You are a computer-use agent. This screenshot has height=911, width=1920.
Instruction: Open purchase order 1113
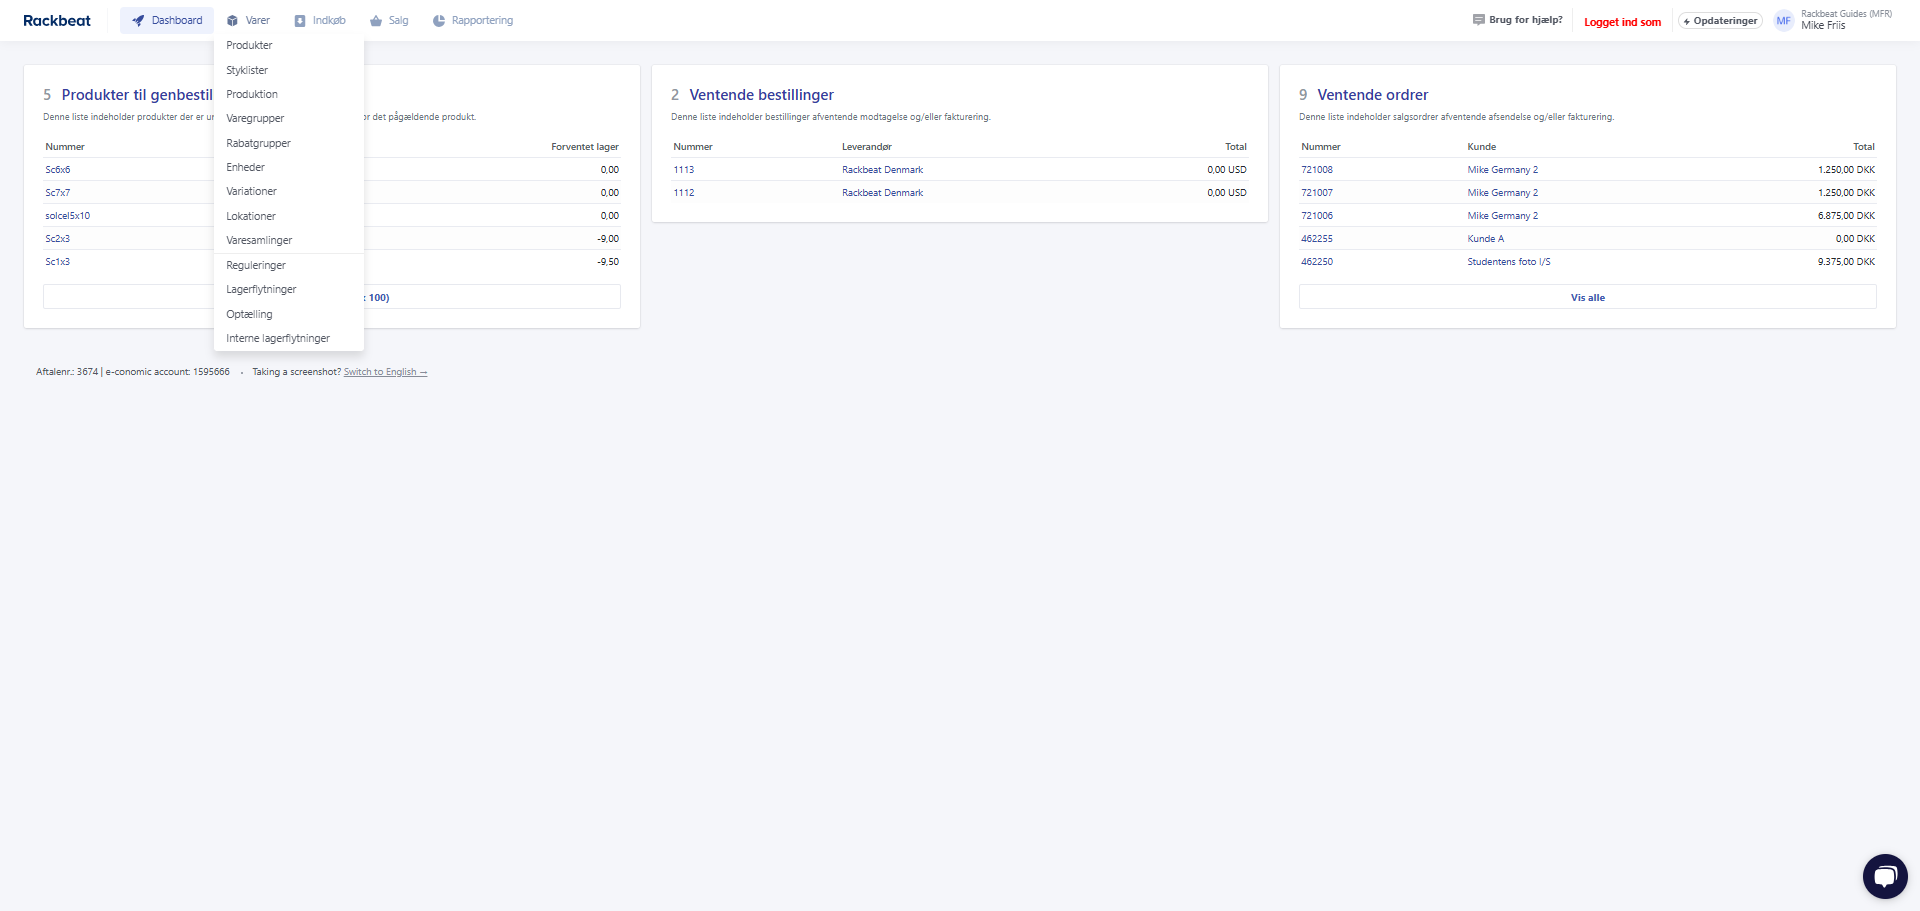[x=684, y=170]
